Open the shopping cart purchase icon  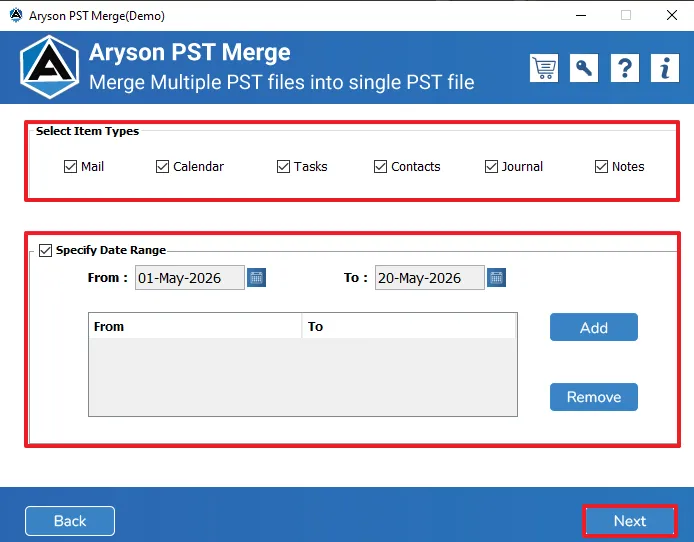click(544, 68)
